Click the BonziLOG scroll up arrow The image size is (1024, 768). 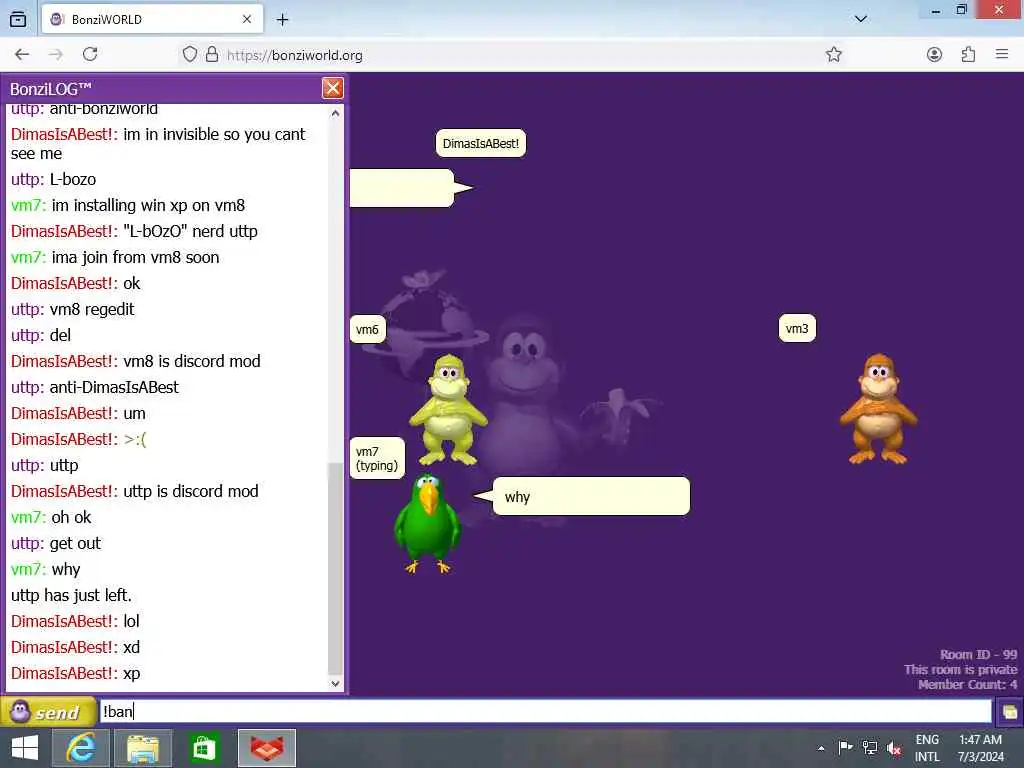click(335, 113)
